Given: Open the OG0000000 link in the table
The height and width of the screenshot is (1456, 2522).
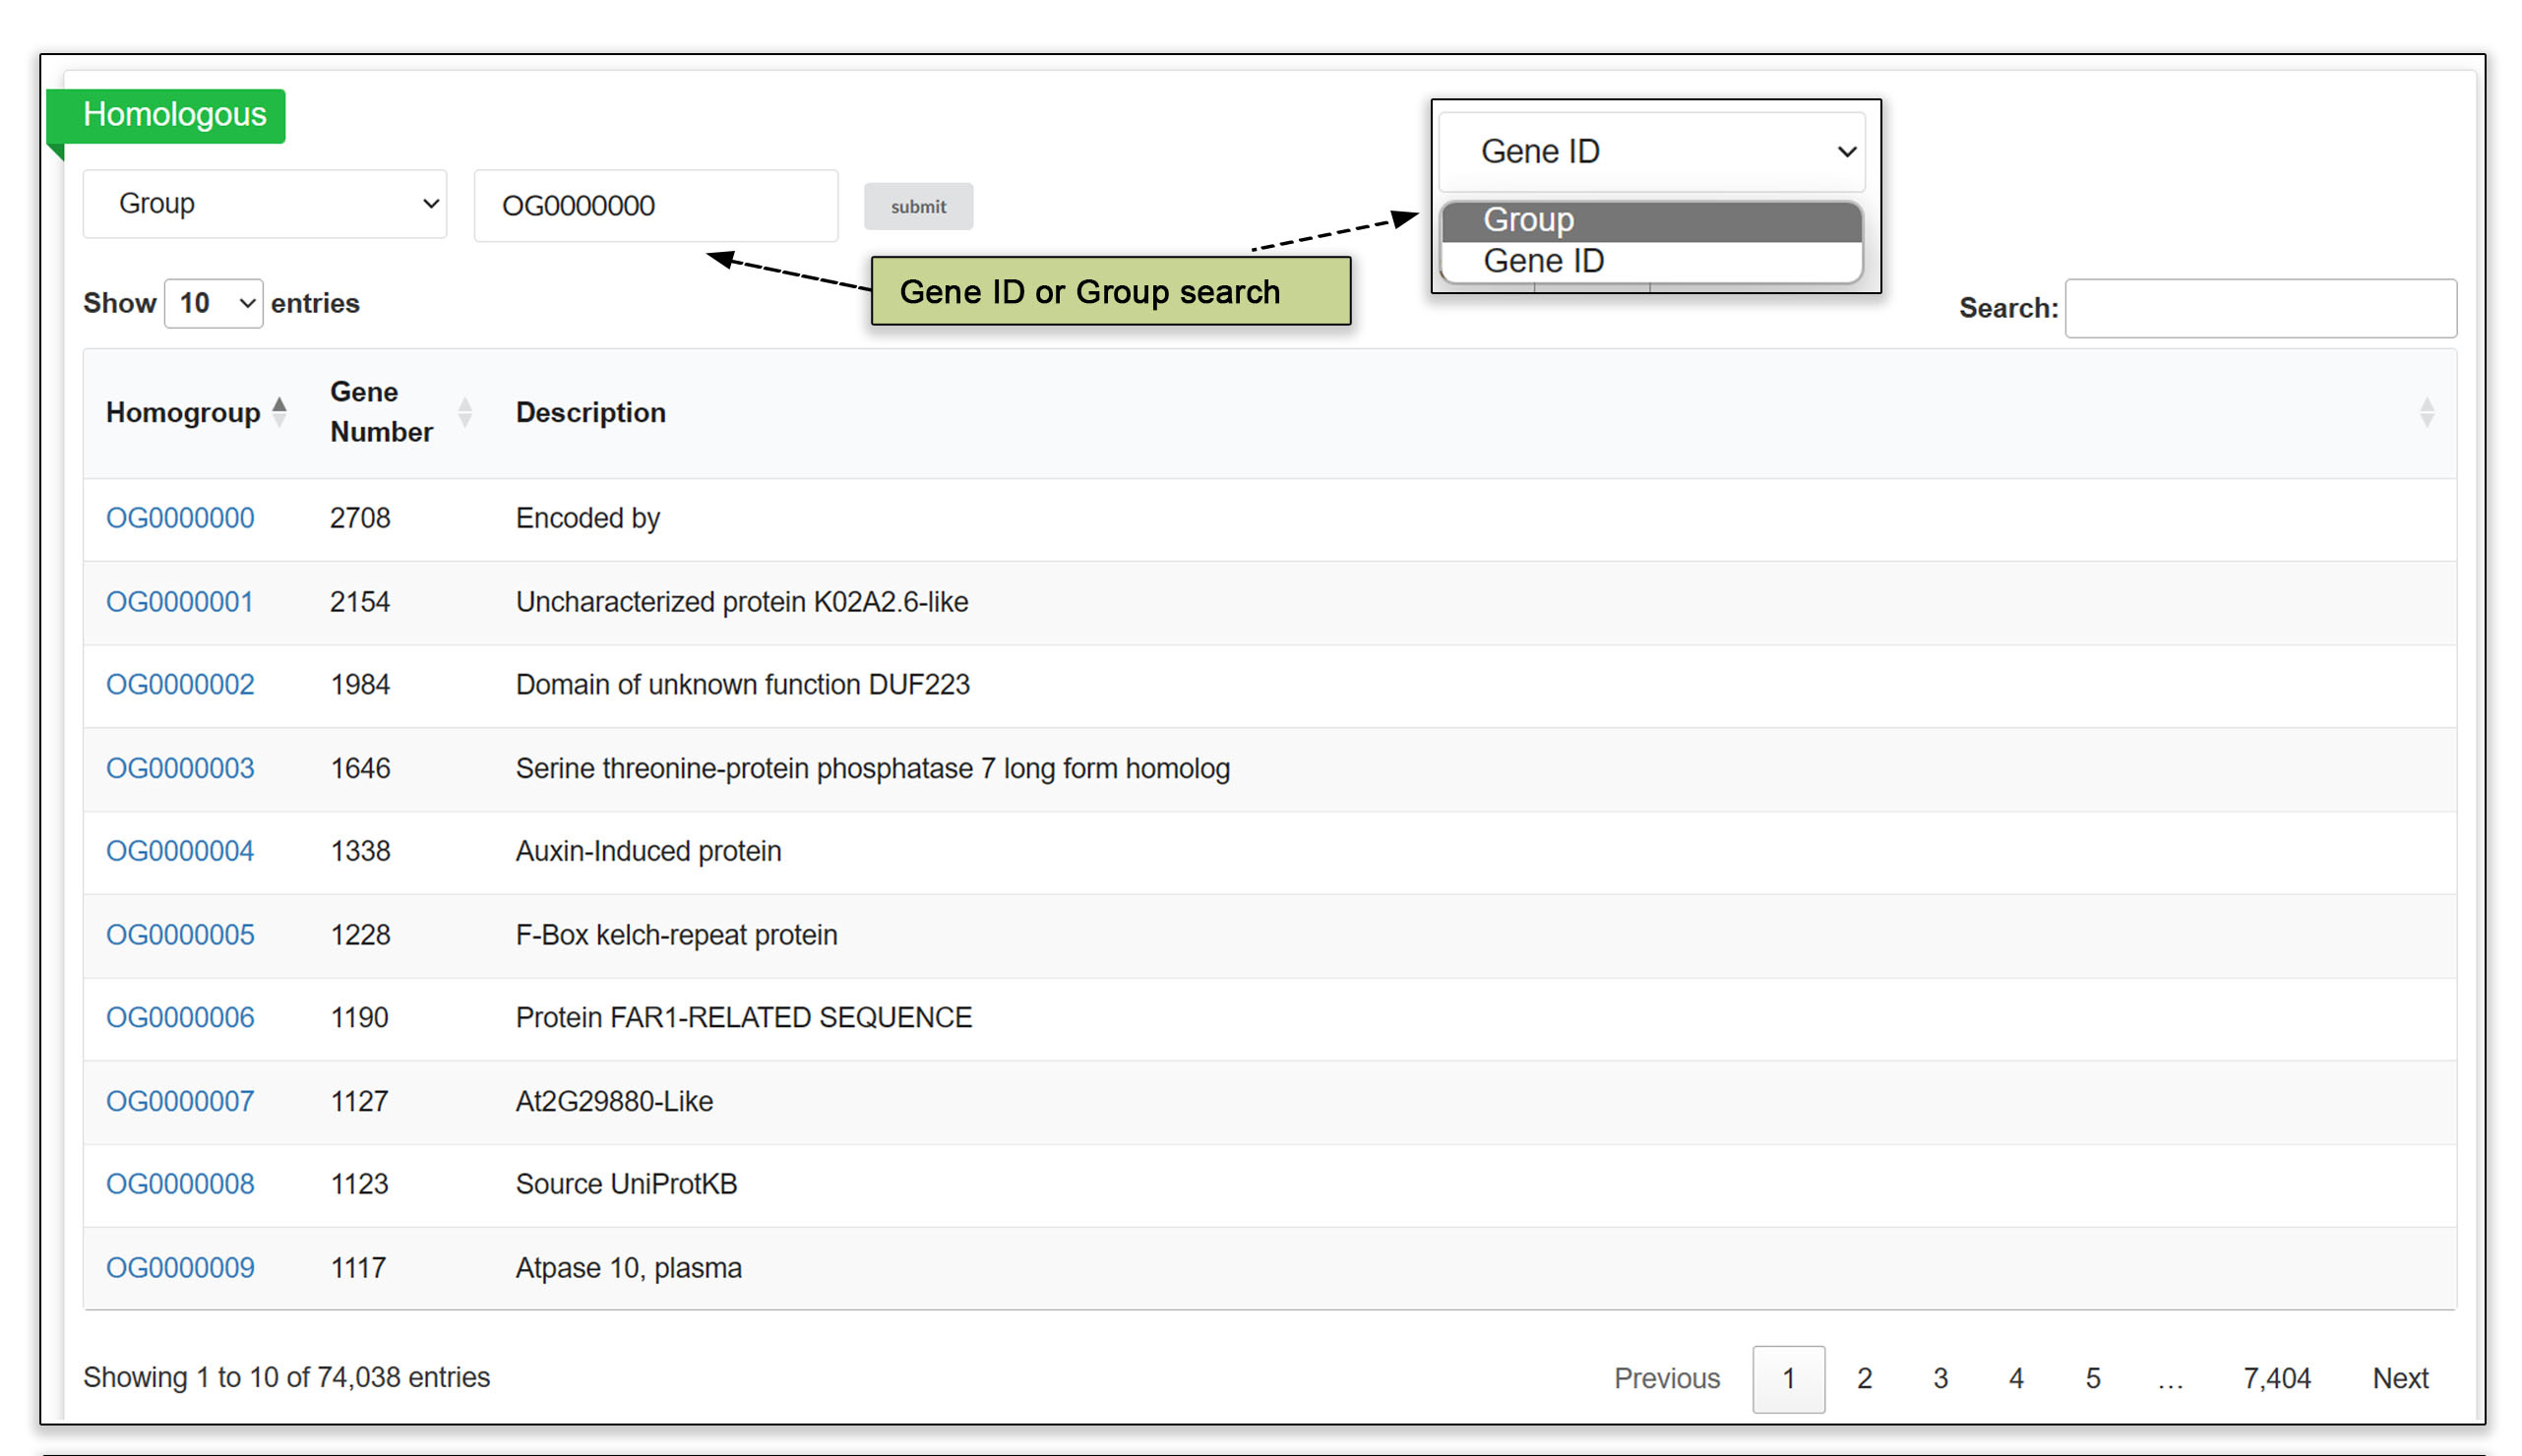Looking at the screenshot, I should coord(180,518).
